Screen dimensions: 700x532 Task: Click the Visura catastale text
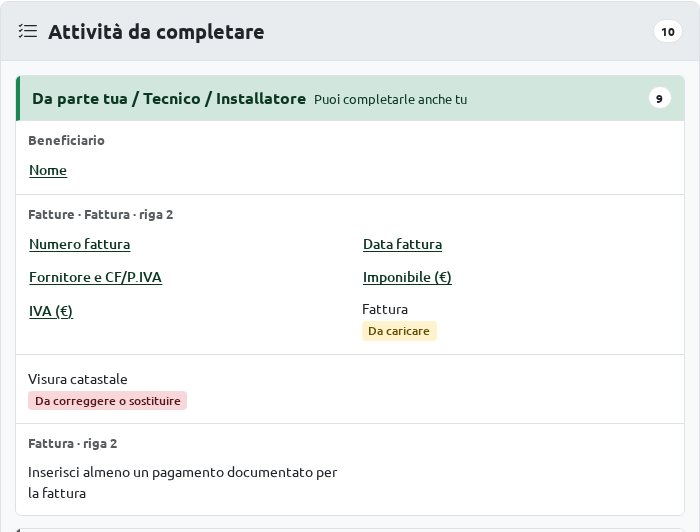point(78,379)
